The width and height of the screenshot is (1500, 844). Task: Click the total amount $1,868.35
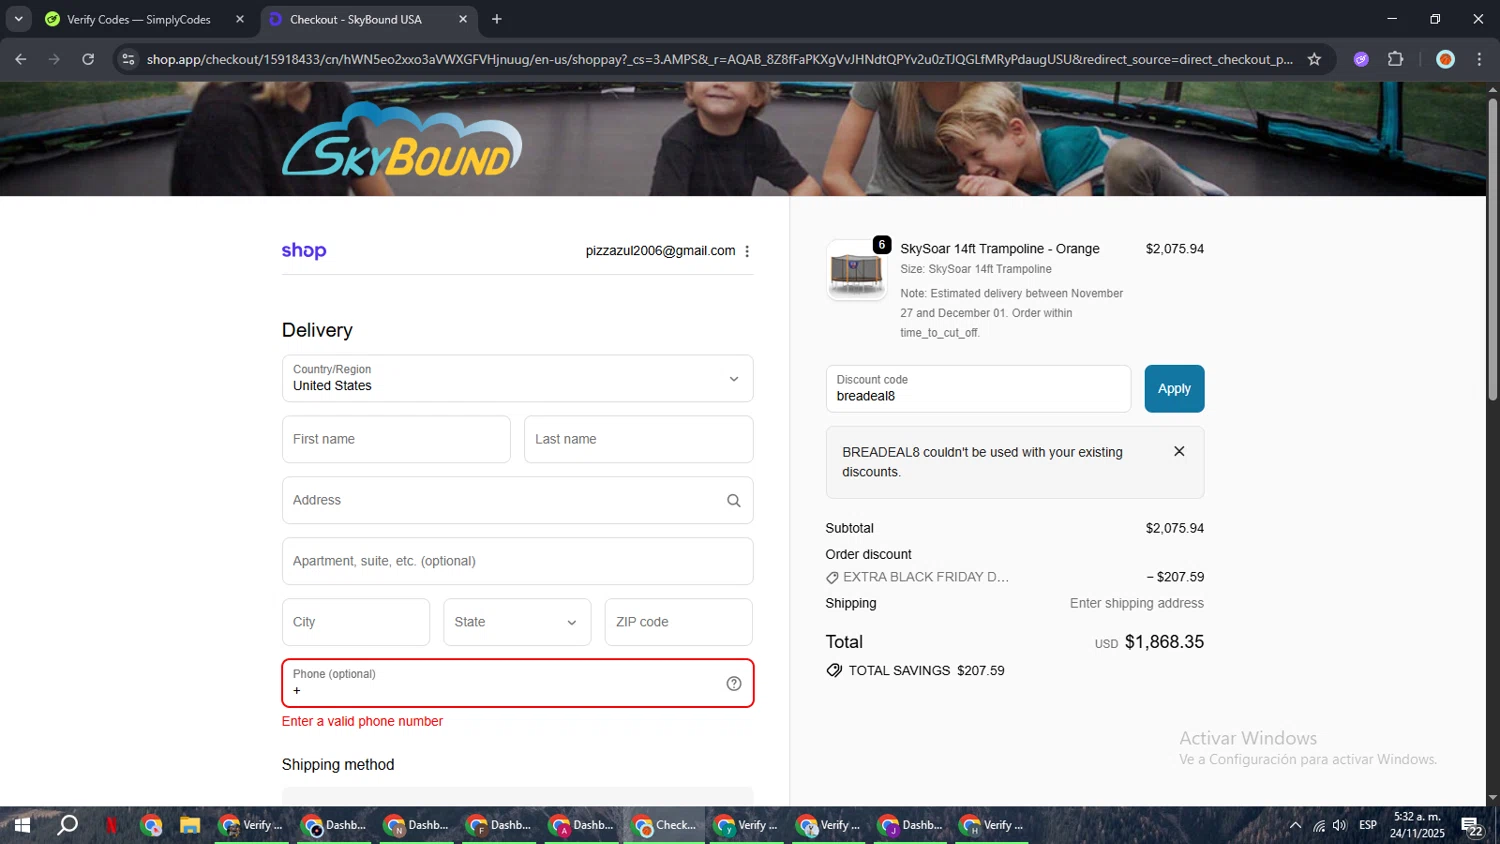pos(1164,642)
